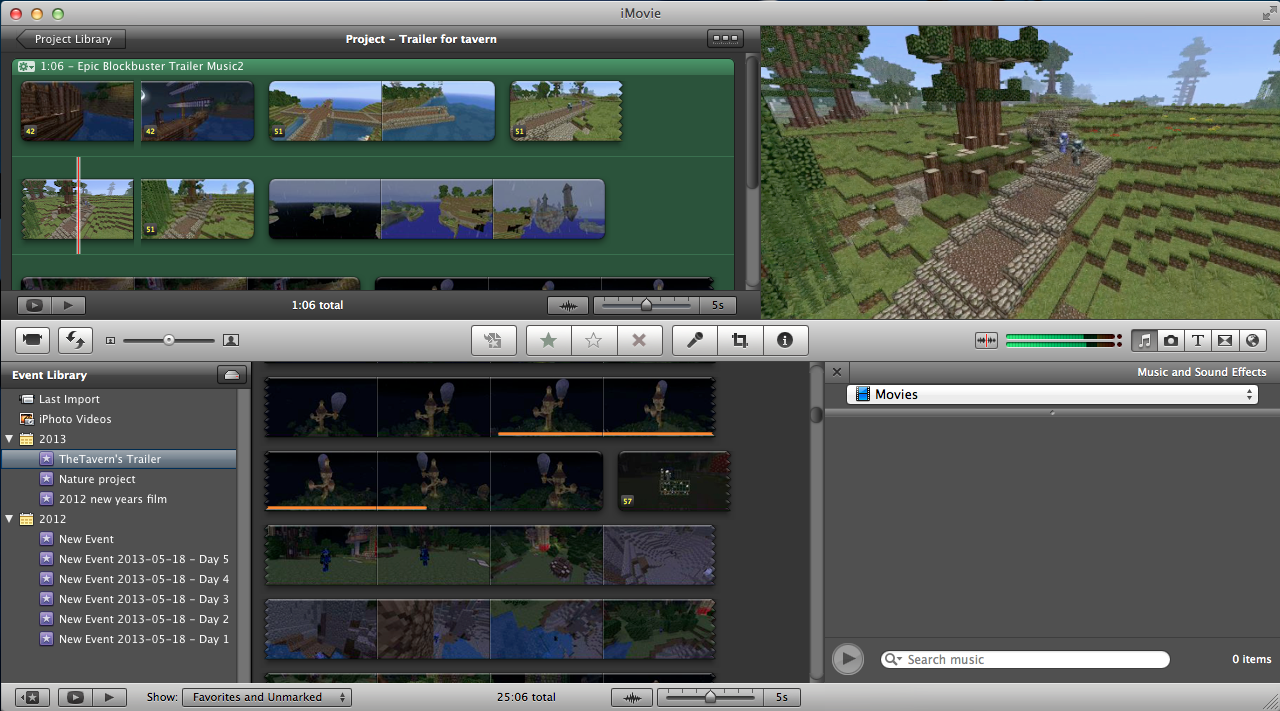The image size is (1280, 711).
Task: Mark selection as favorite with filled star
Action: [548, 340]
